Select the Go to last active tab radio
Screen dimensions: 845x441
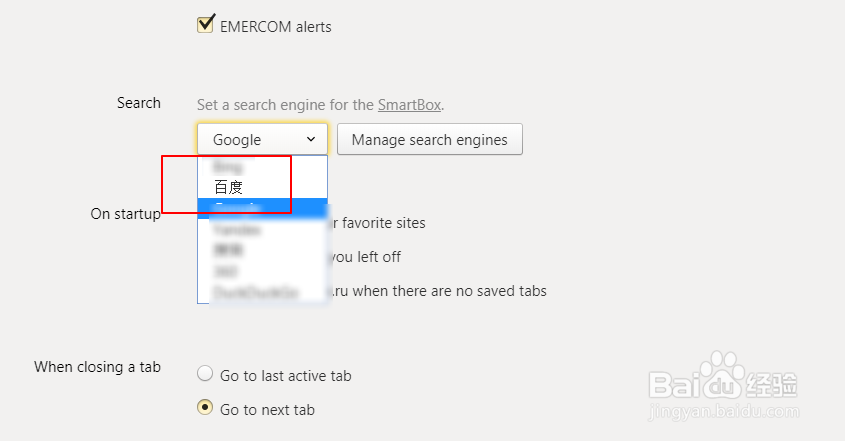(x=205, y=373)
